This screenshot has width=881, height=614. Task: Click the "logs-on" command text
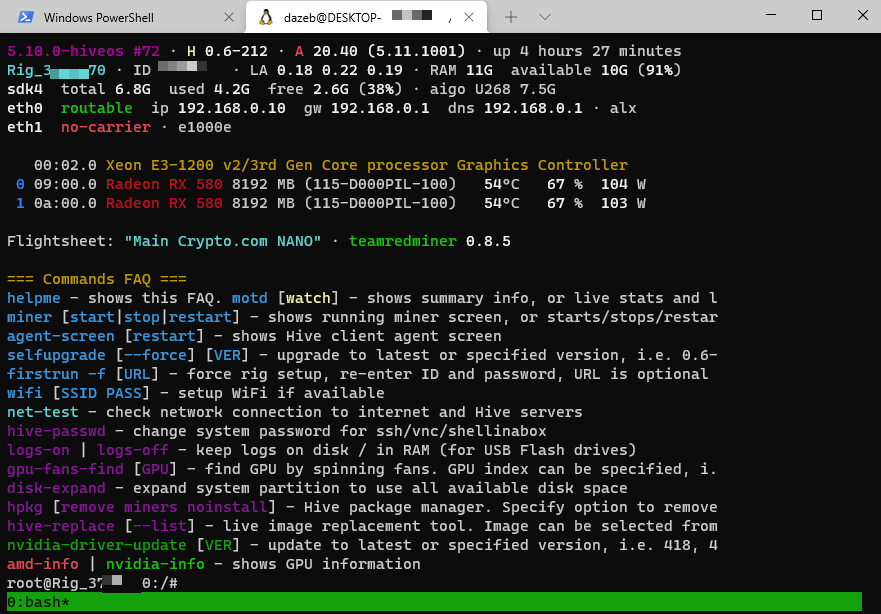tap(38, 451)
